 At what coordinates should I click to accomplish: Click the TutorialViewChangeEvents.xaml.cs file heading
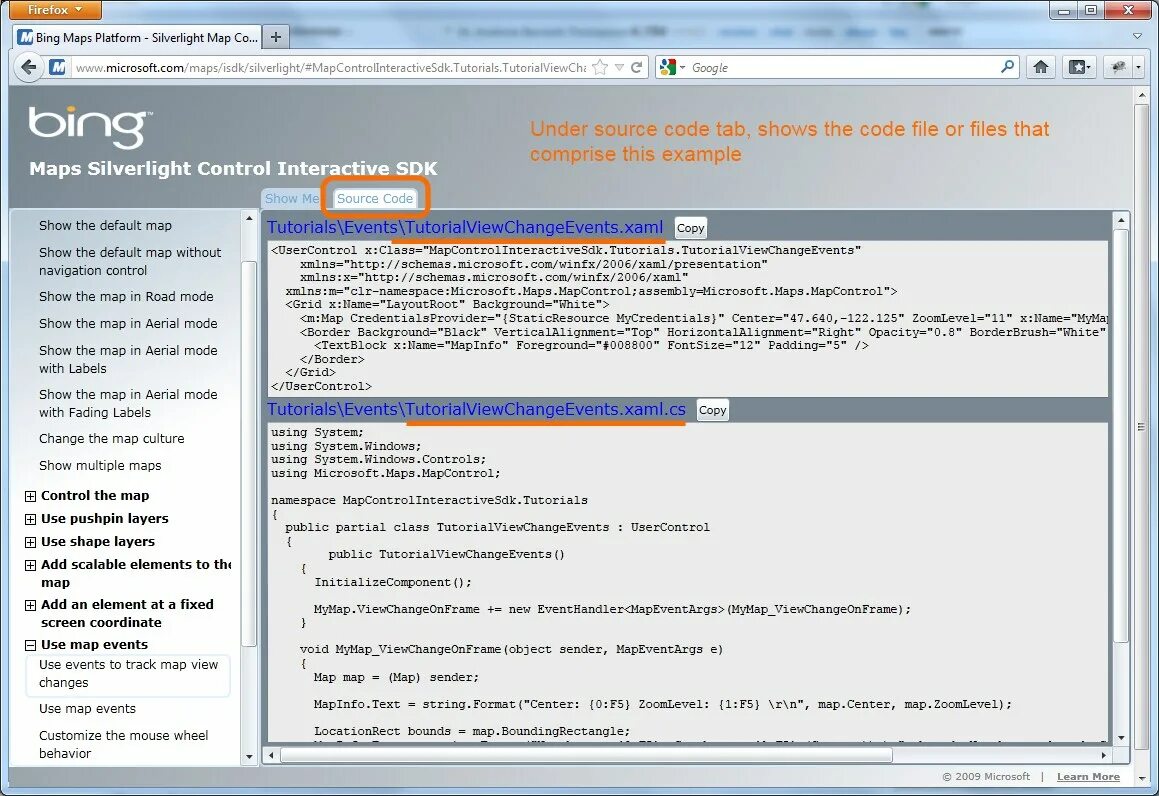[476, 409]
